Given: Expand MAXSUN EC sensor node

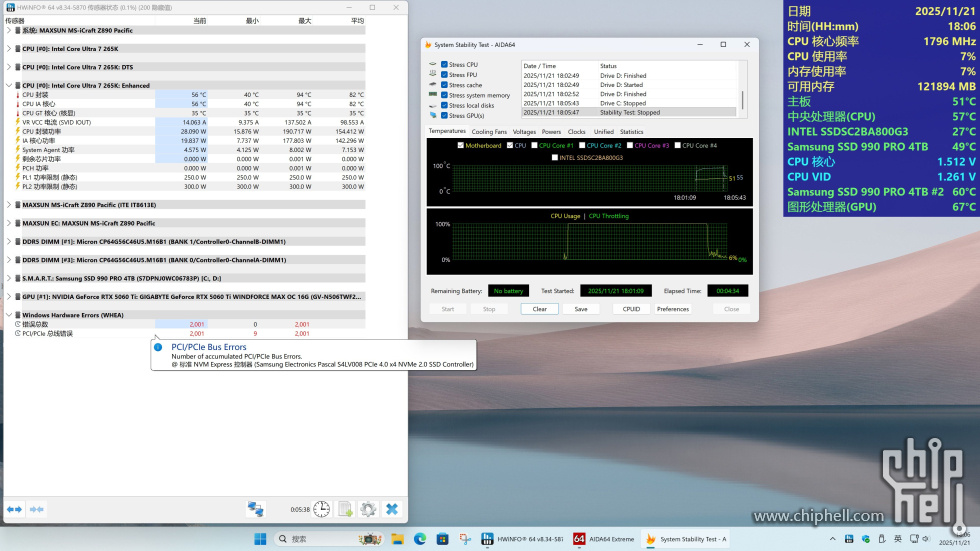Looking at the screenshot, I should coord(9,223).
